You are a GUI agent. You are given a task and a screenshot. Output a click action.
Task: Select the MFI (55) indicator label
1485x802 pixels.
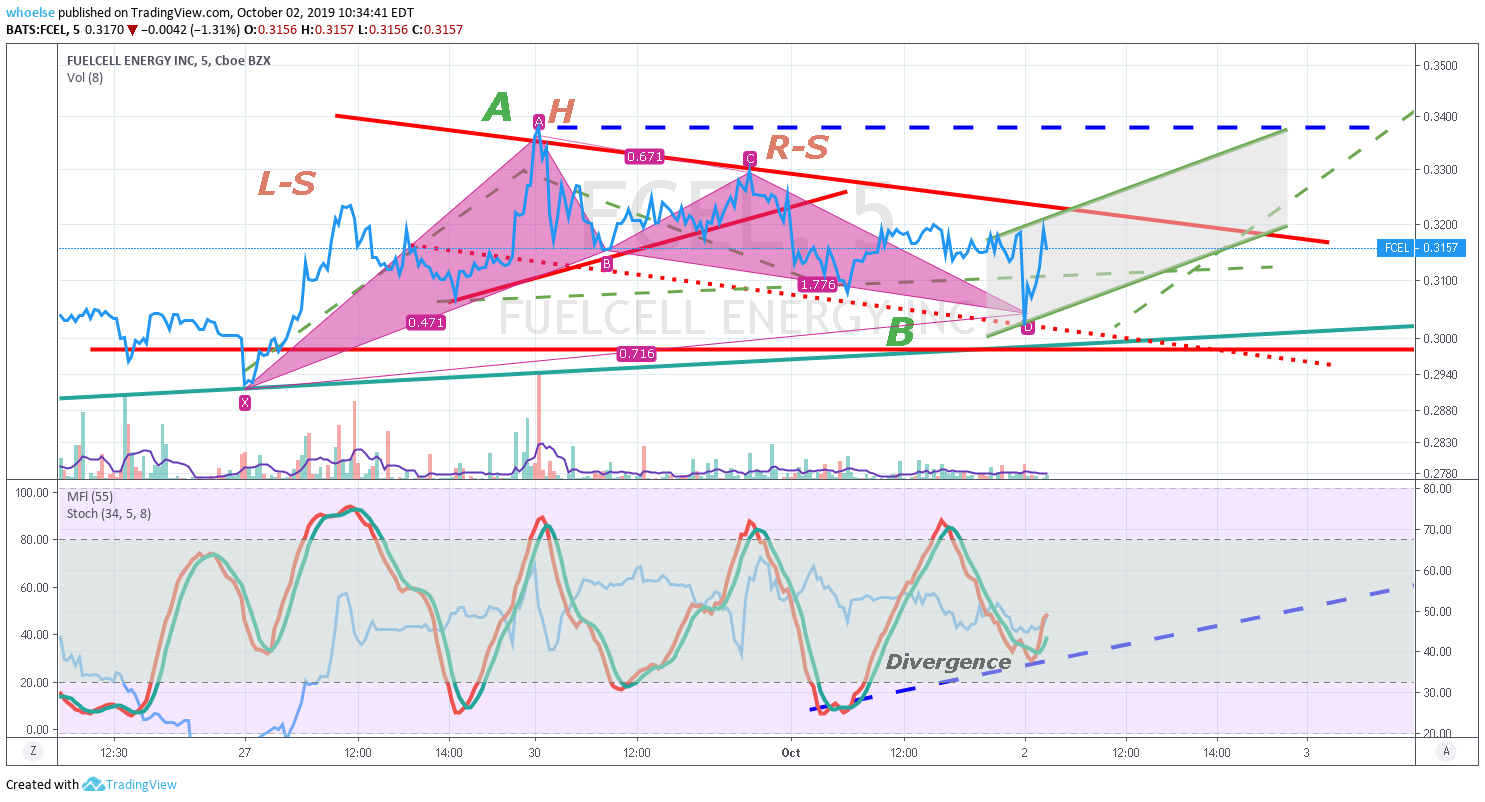point(89,496)
